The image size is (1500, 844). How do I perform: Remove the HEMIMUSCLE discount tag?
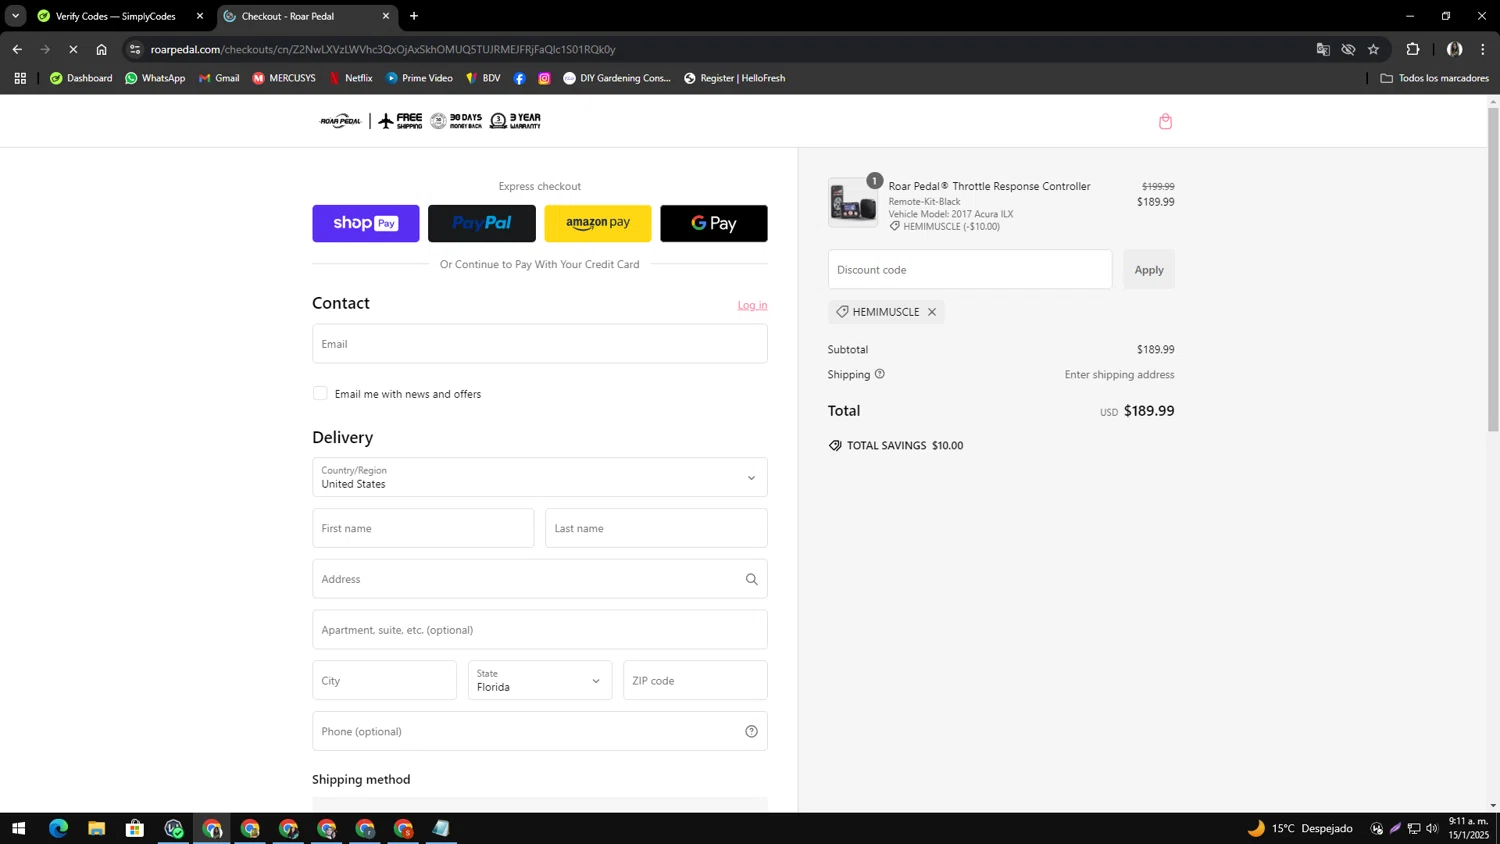[932, 312]
